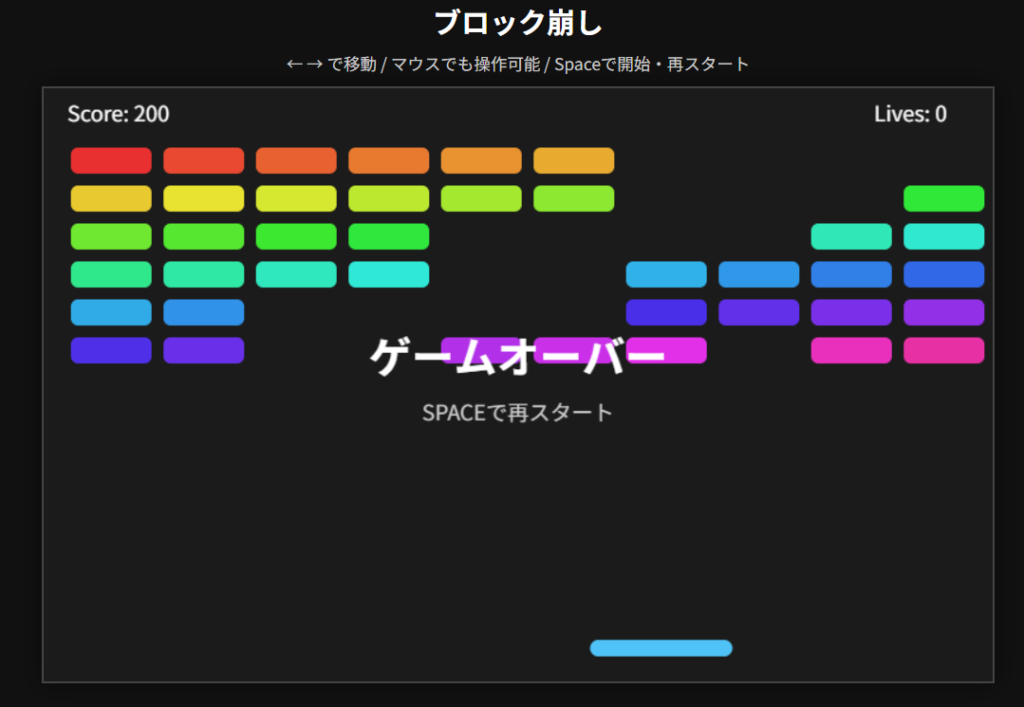
Task: Click the light blue paddle
Action: coord(661,648)
